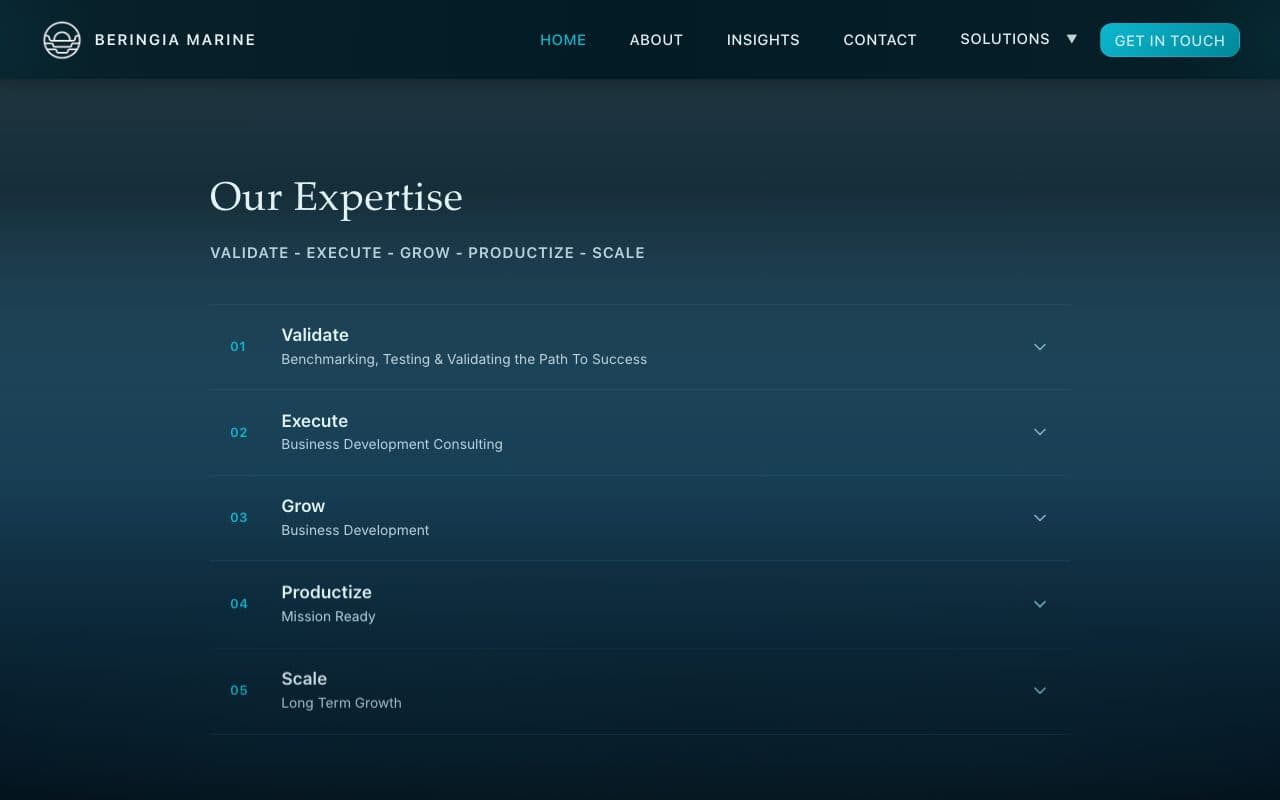Click 'Benchmarking, Testing & Validating the Path To Success'
This screenshot has width=1280, height=800.
pyautogui.click(x=464, y=359)
